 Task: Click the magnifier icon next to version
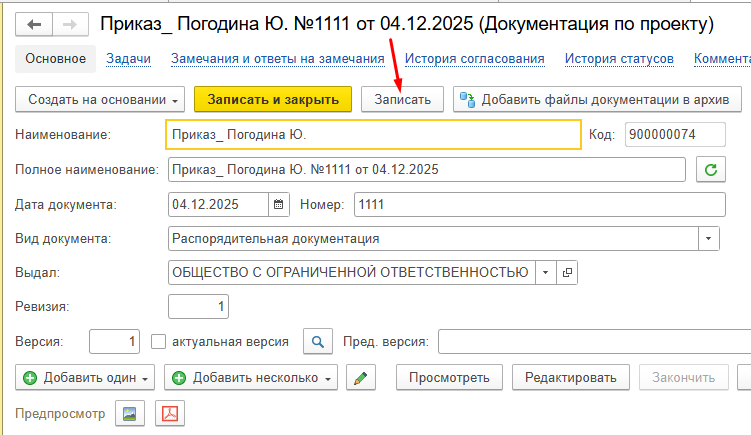[318, 341]
